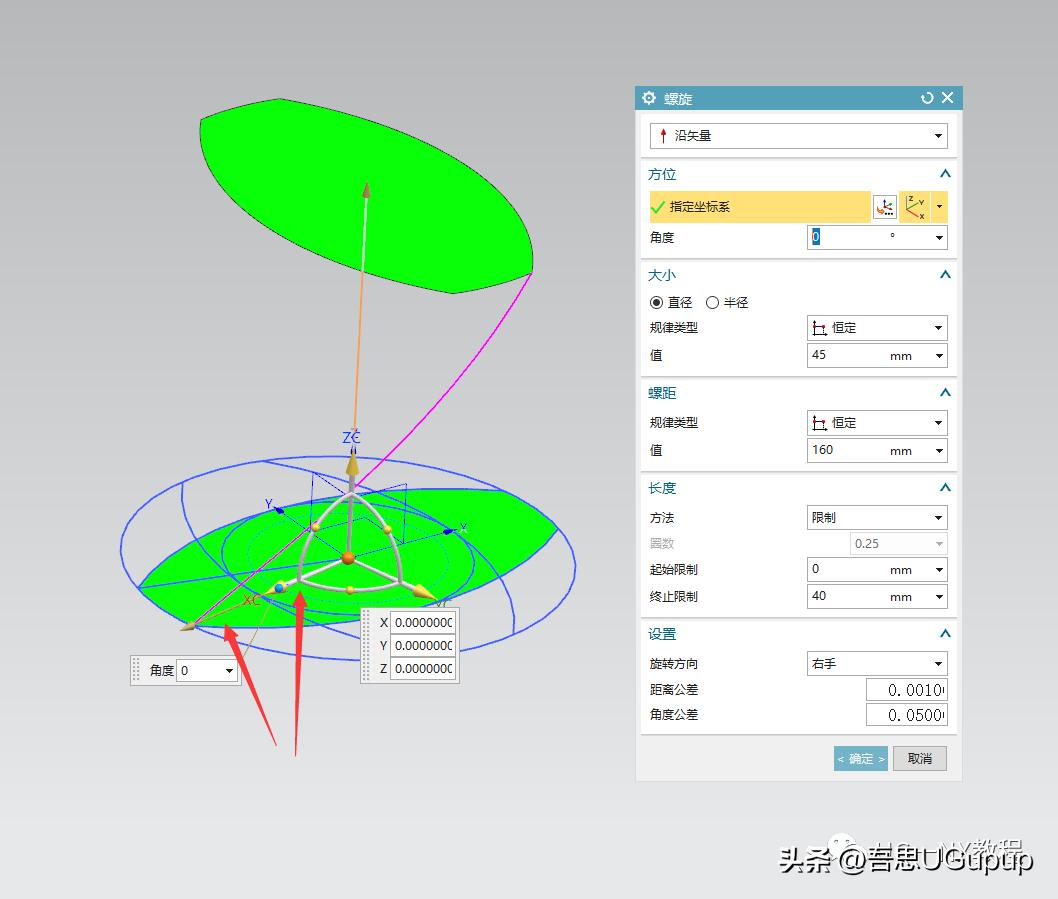Click the viewport Y coordinate field

pyautogui.click(x=423, y=645)
